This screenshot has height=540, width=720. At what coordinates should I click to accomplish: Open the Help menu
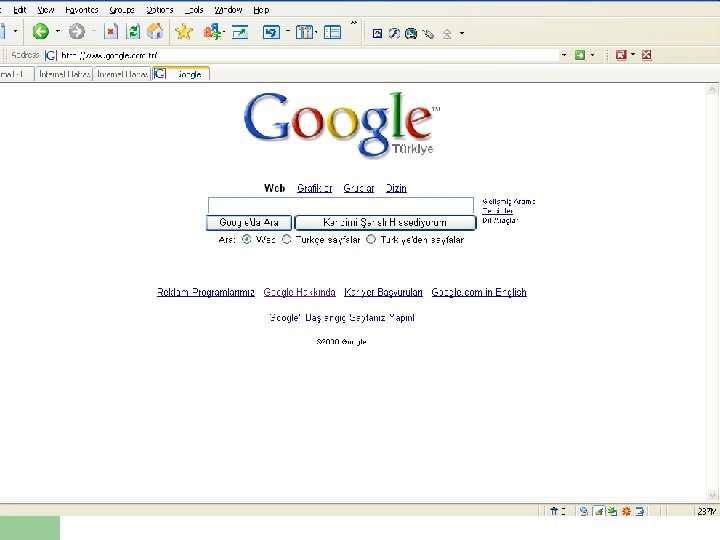[261, 10]
